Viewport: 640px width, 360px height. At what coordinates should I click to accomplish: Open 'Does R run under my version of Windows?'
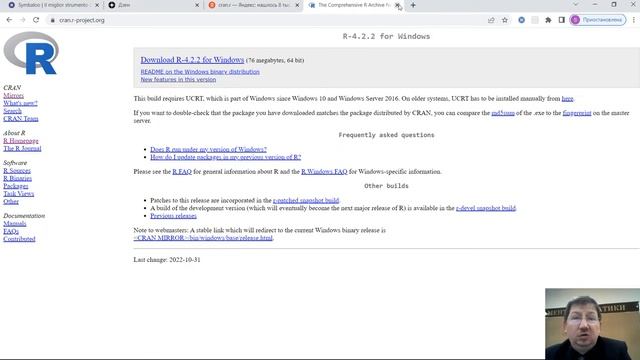[208, 149]
